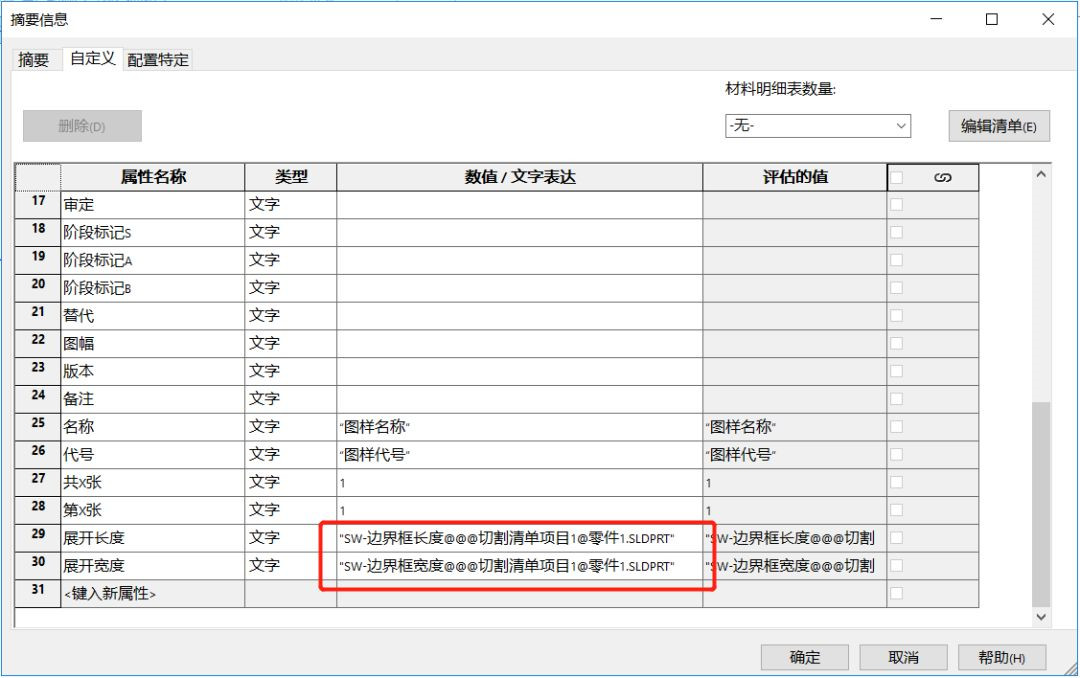Open the 配置特定 tab
This screenshot has height=678, width=1080.
point(158,60)
